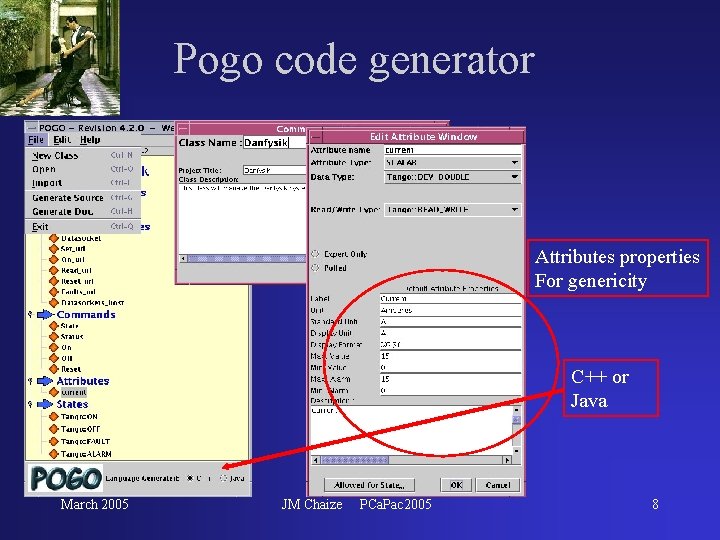The width and height of the screenshot is (720, 540).
Task: Open the Help menu
Action: [x=90, y=140]
